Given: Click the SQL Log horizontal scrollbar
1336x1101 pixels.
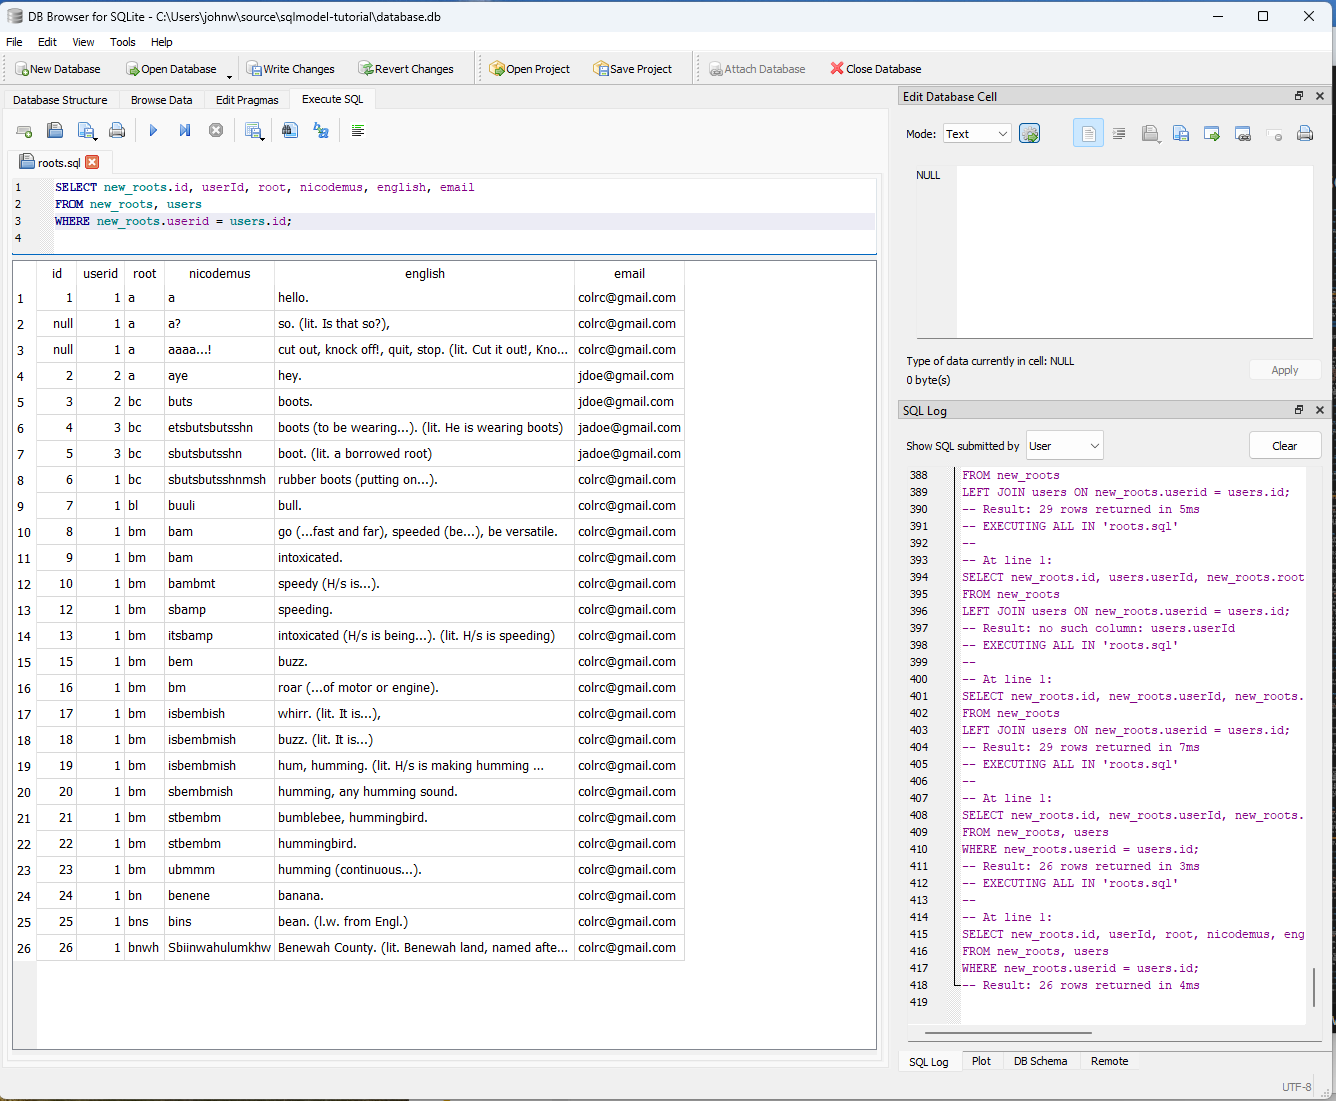Looking at the screenshot, I should click(1007, 1033).
